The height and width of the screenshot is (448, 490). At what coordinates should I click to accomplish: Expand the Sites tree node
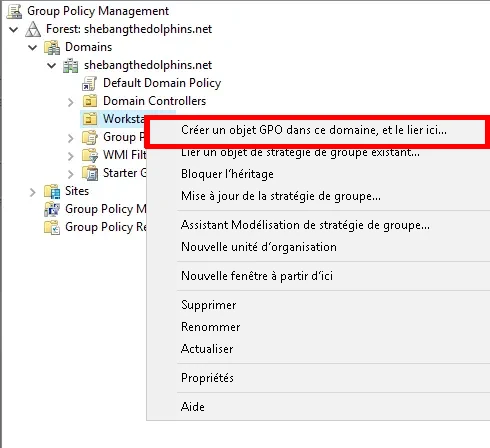tap(32, 192)
